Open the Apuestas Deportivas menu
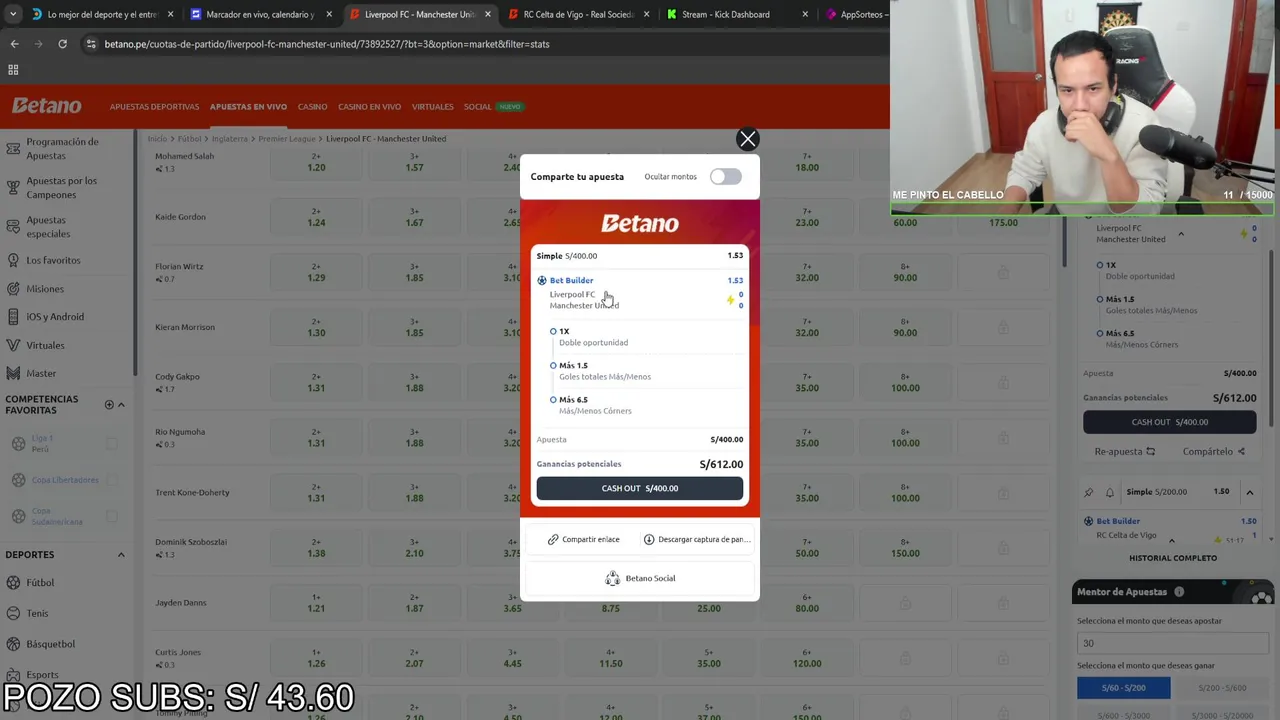 (x=154, y=106)
